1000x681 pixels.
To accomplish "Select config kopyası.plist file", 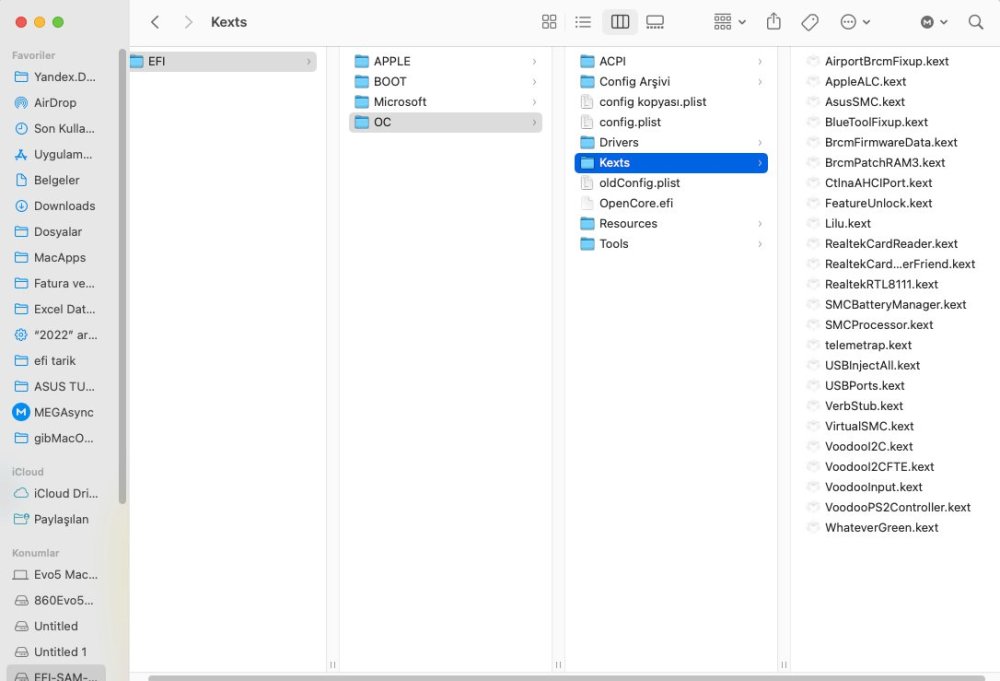I will click(x=671, y=102).
